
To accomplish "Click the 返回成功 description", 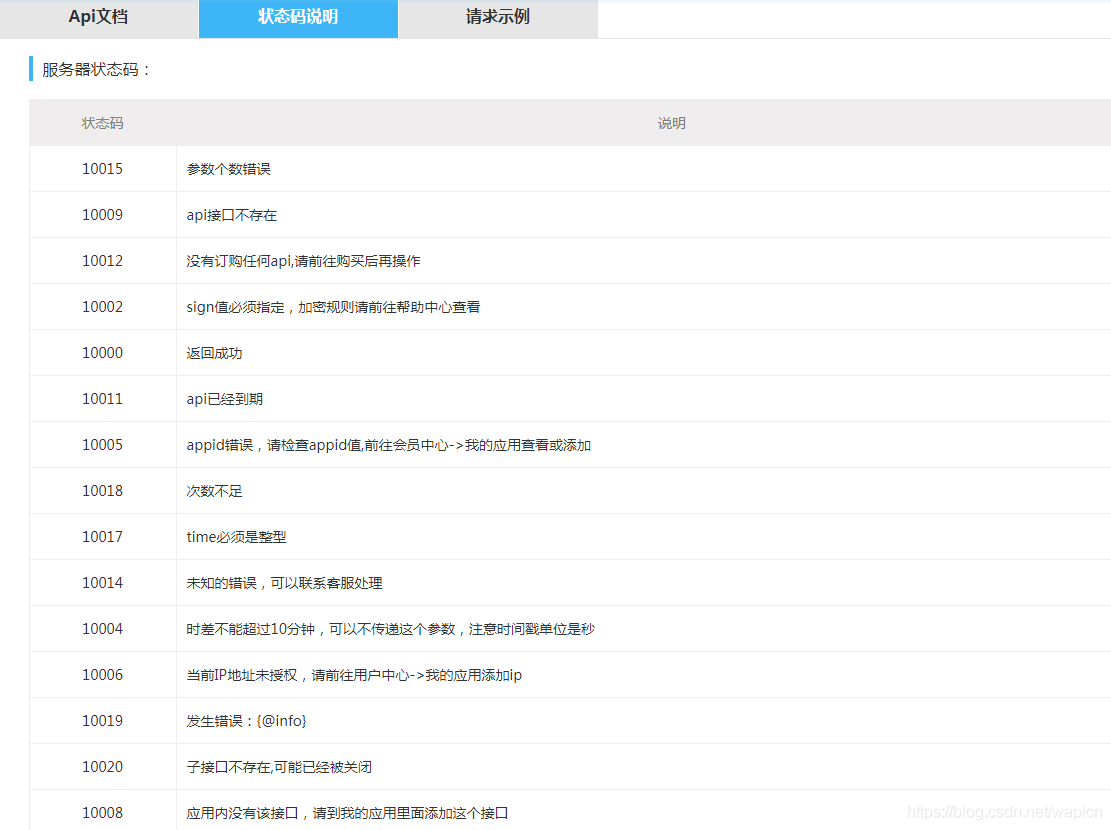I will click(x=214, y=353).
